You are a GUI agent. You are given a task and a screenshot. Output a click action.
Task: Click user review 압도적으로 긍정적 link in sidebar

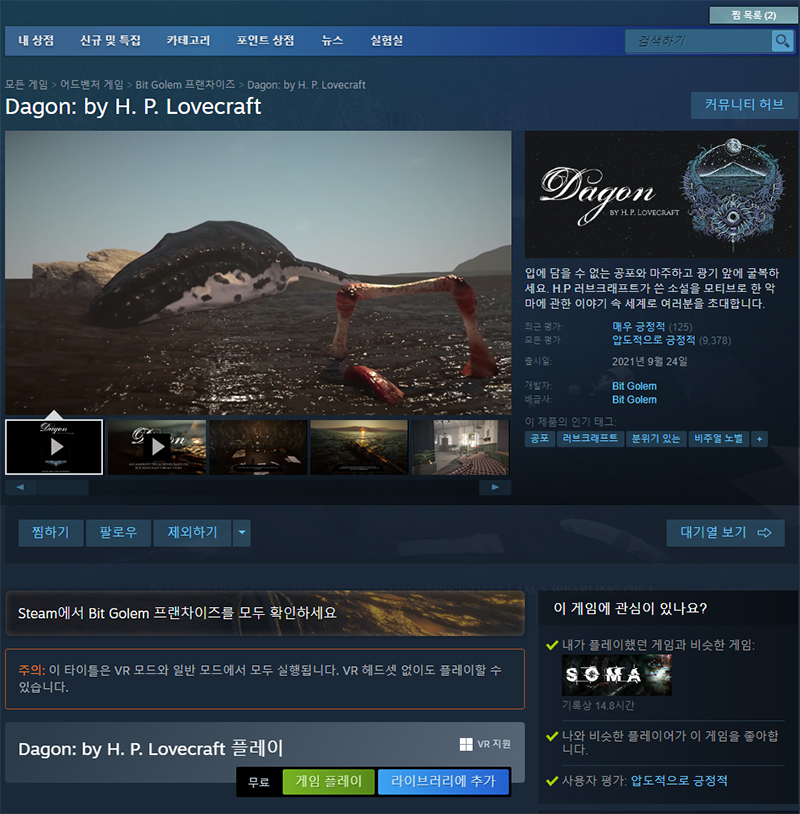pos(679,781)
